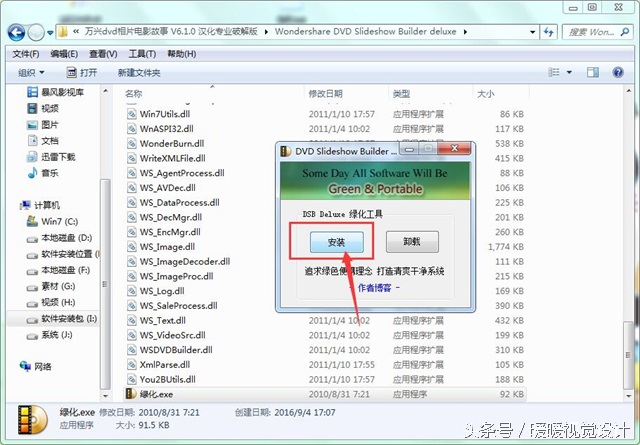The image size is (640, 445).
Task: Select WonderBurn.dll file
Action: click(172, 143)
